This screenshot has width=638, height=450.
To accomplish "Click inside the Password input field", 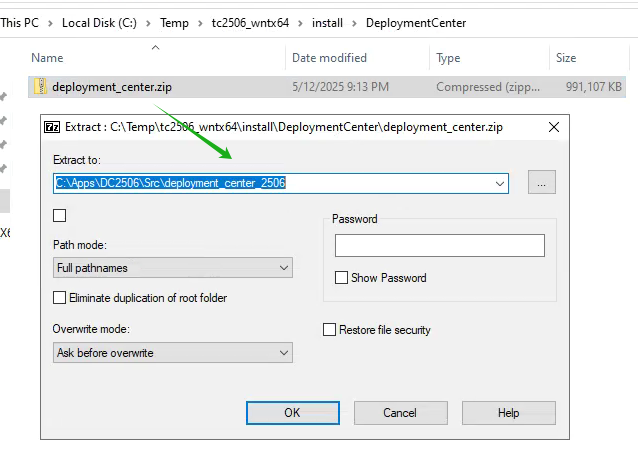I will point(439,245).
